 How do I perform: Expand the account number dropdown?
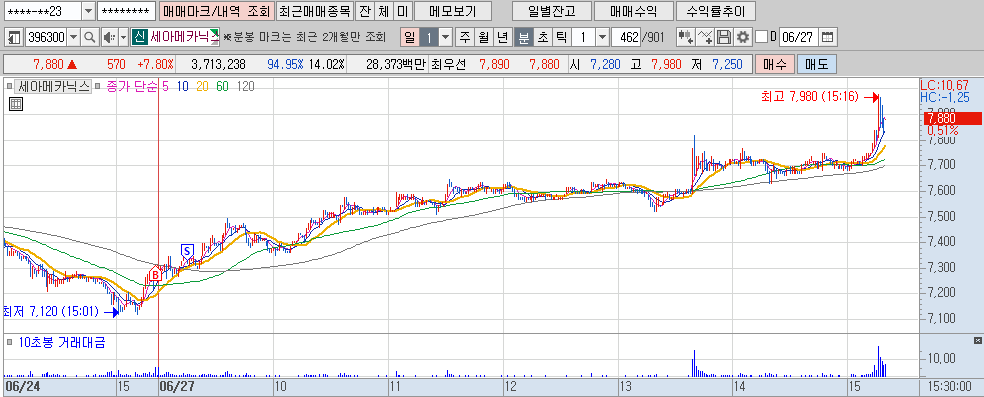pyautogui.click(x=88, y=11)
